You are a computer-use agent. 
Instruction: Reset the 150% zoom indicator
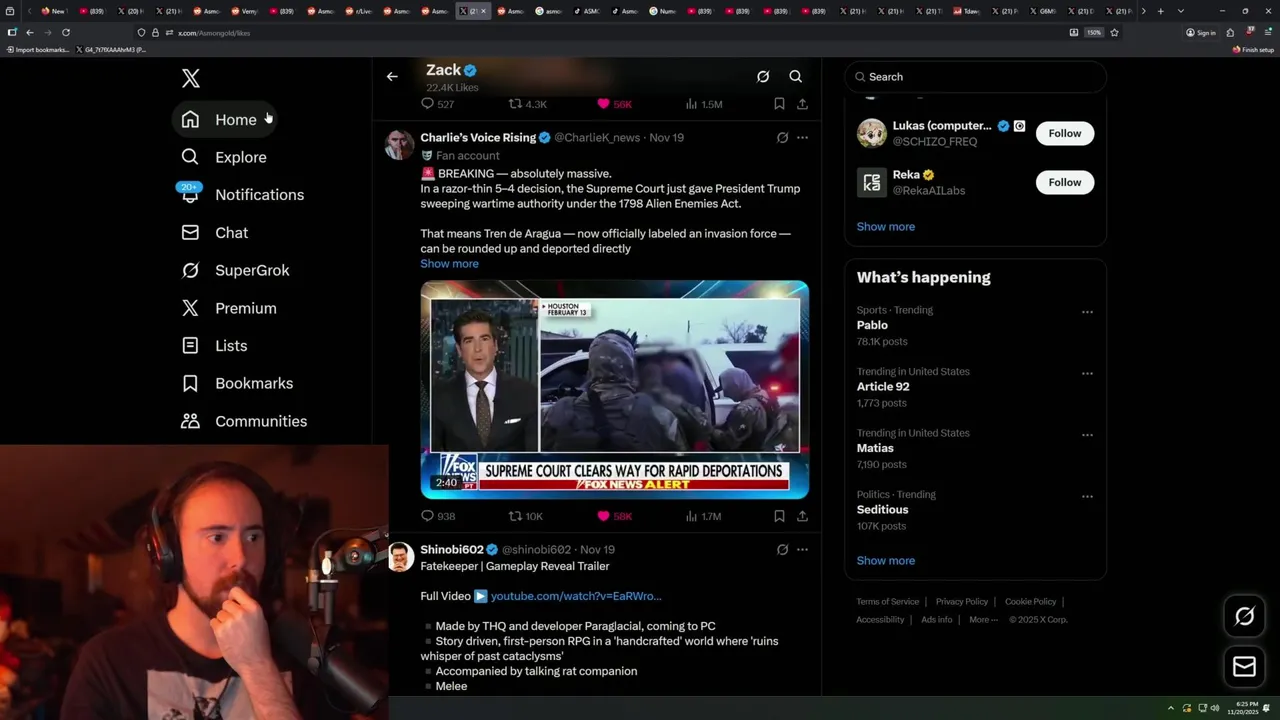pyautogui.click(x=1094, y=32)
